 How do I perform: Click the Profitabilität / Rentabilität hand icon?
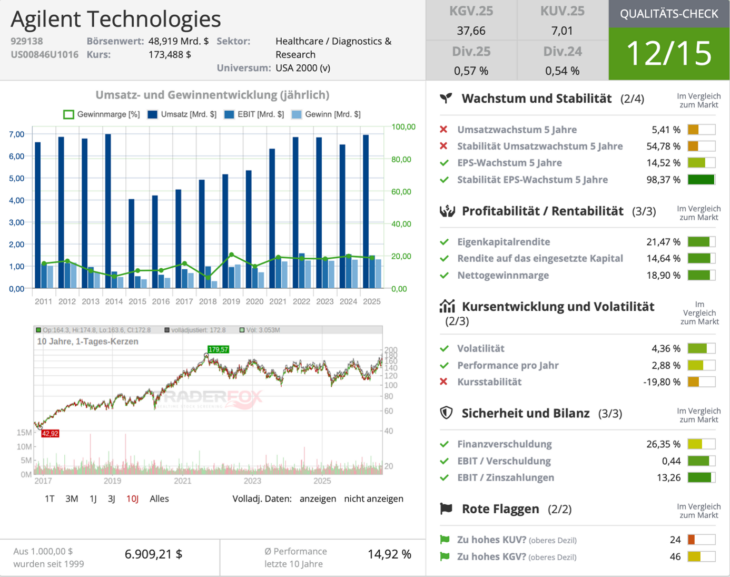[x=447, y=211]
